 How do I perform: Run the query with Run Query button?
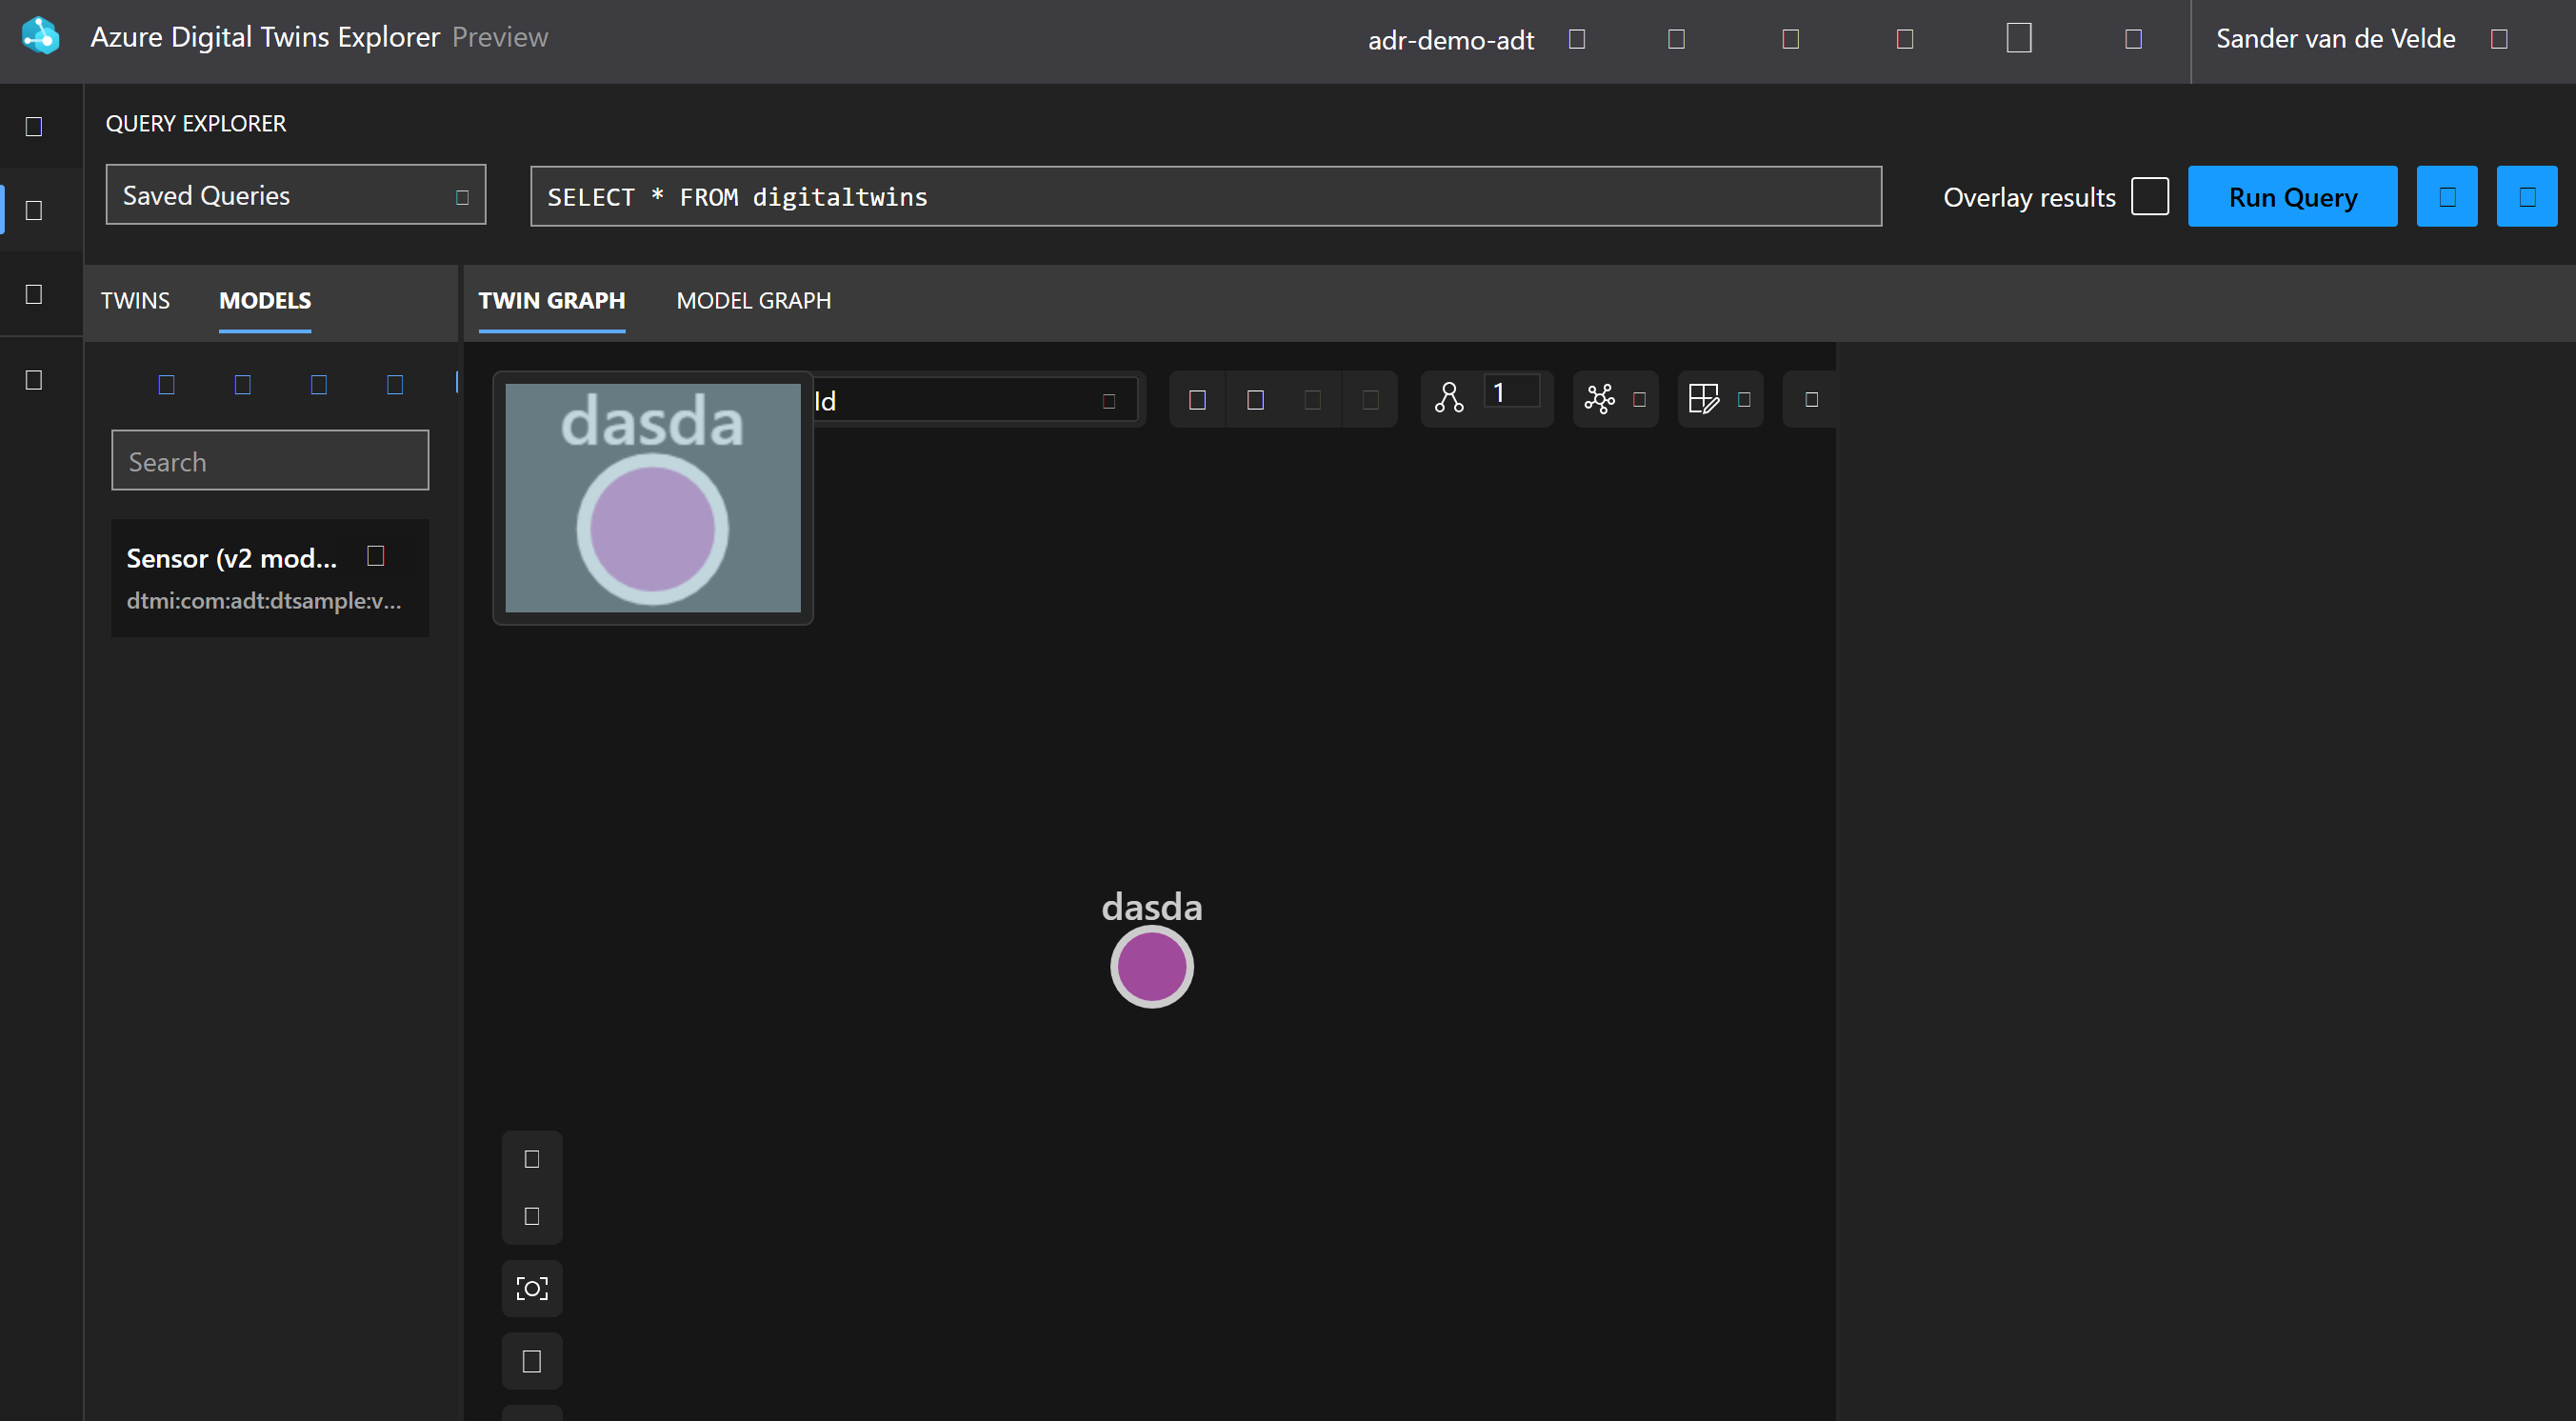[2292, 197]
